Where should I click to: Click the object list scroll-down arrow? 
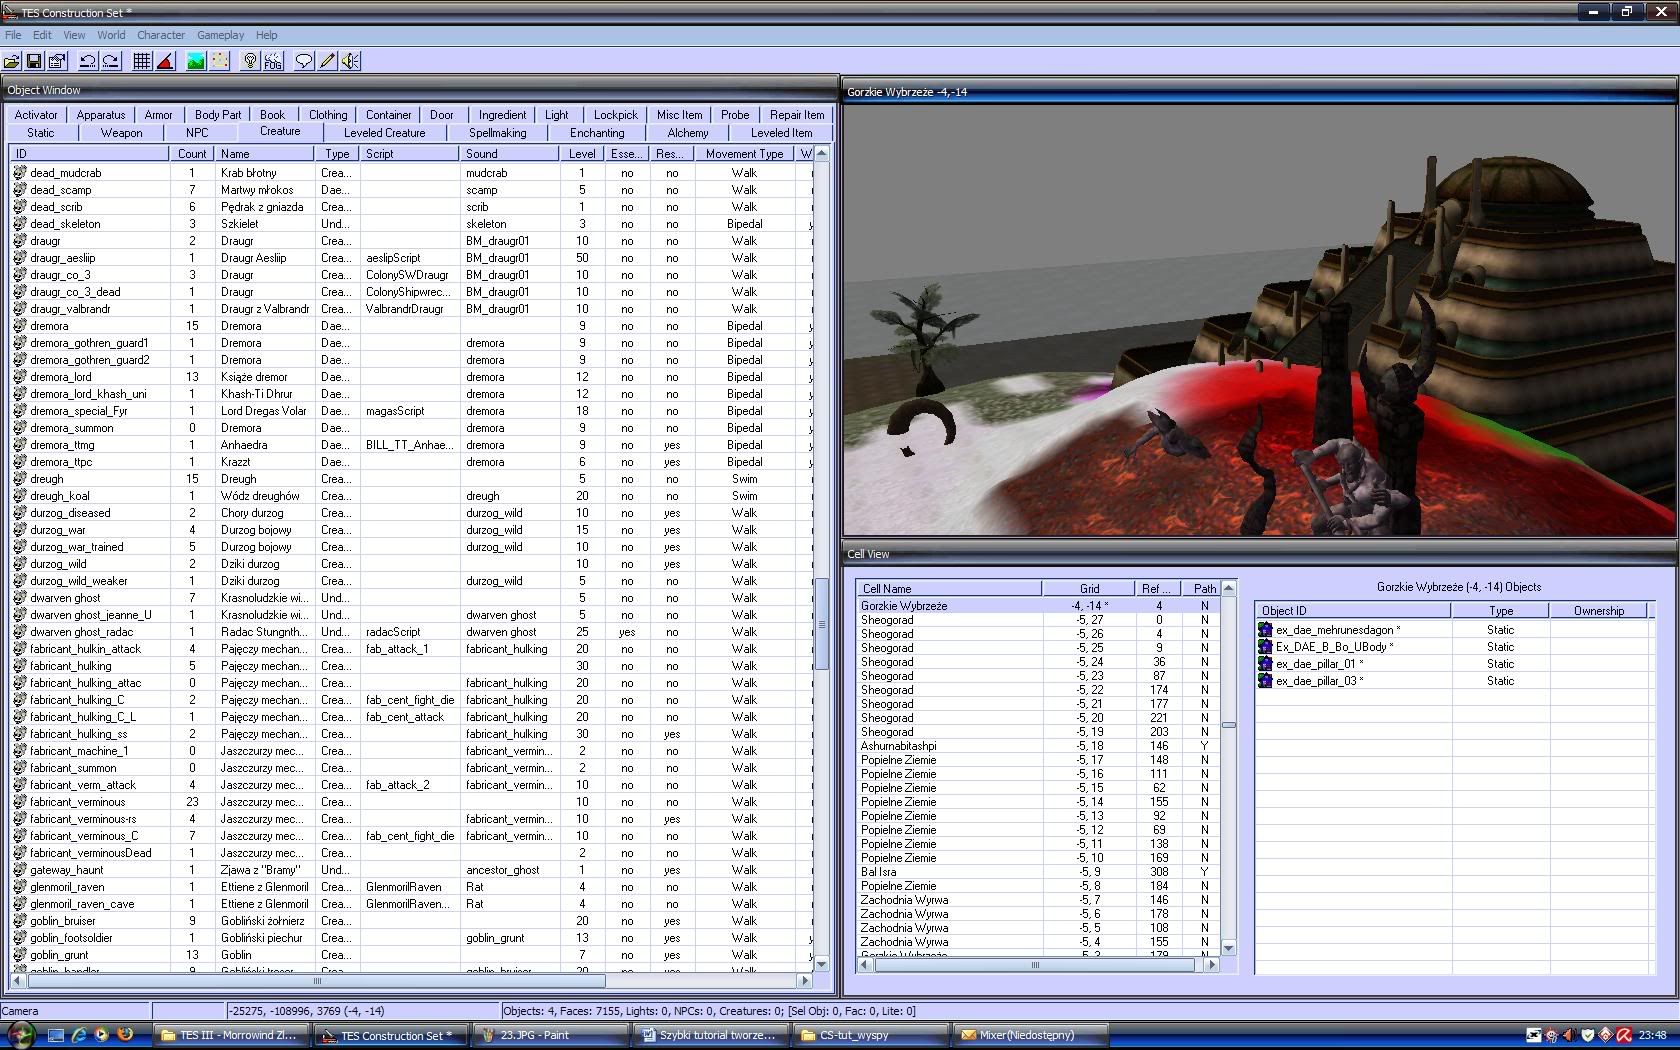point(822,964)
